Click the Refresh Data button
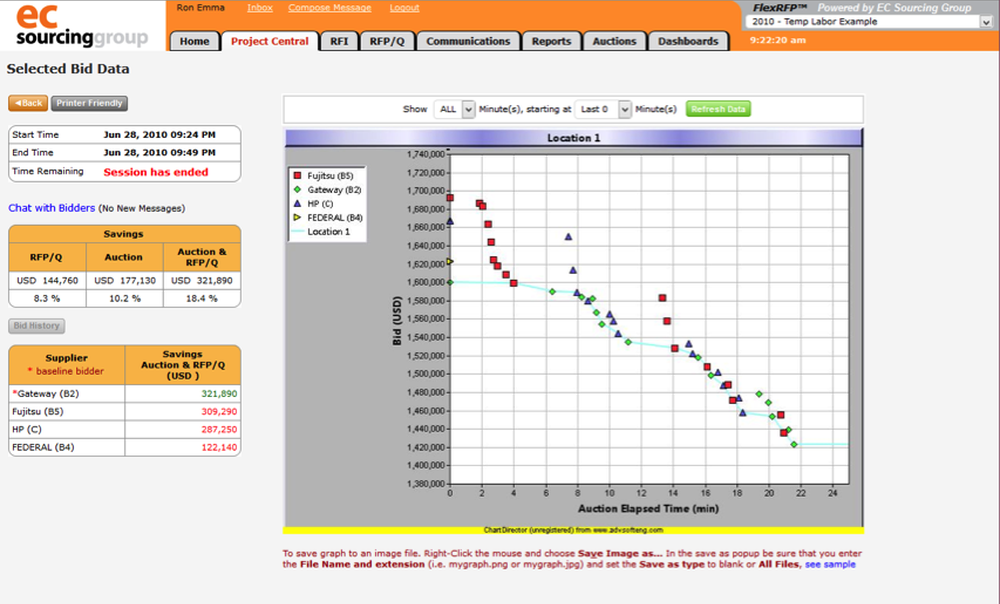1000x604 pixels. point(718,109)
